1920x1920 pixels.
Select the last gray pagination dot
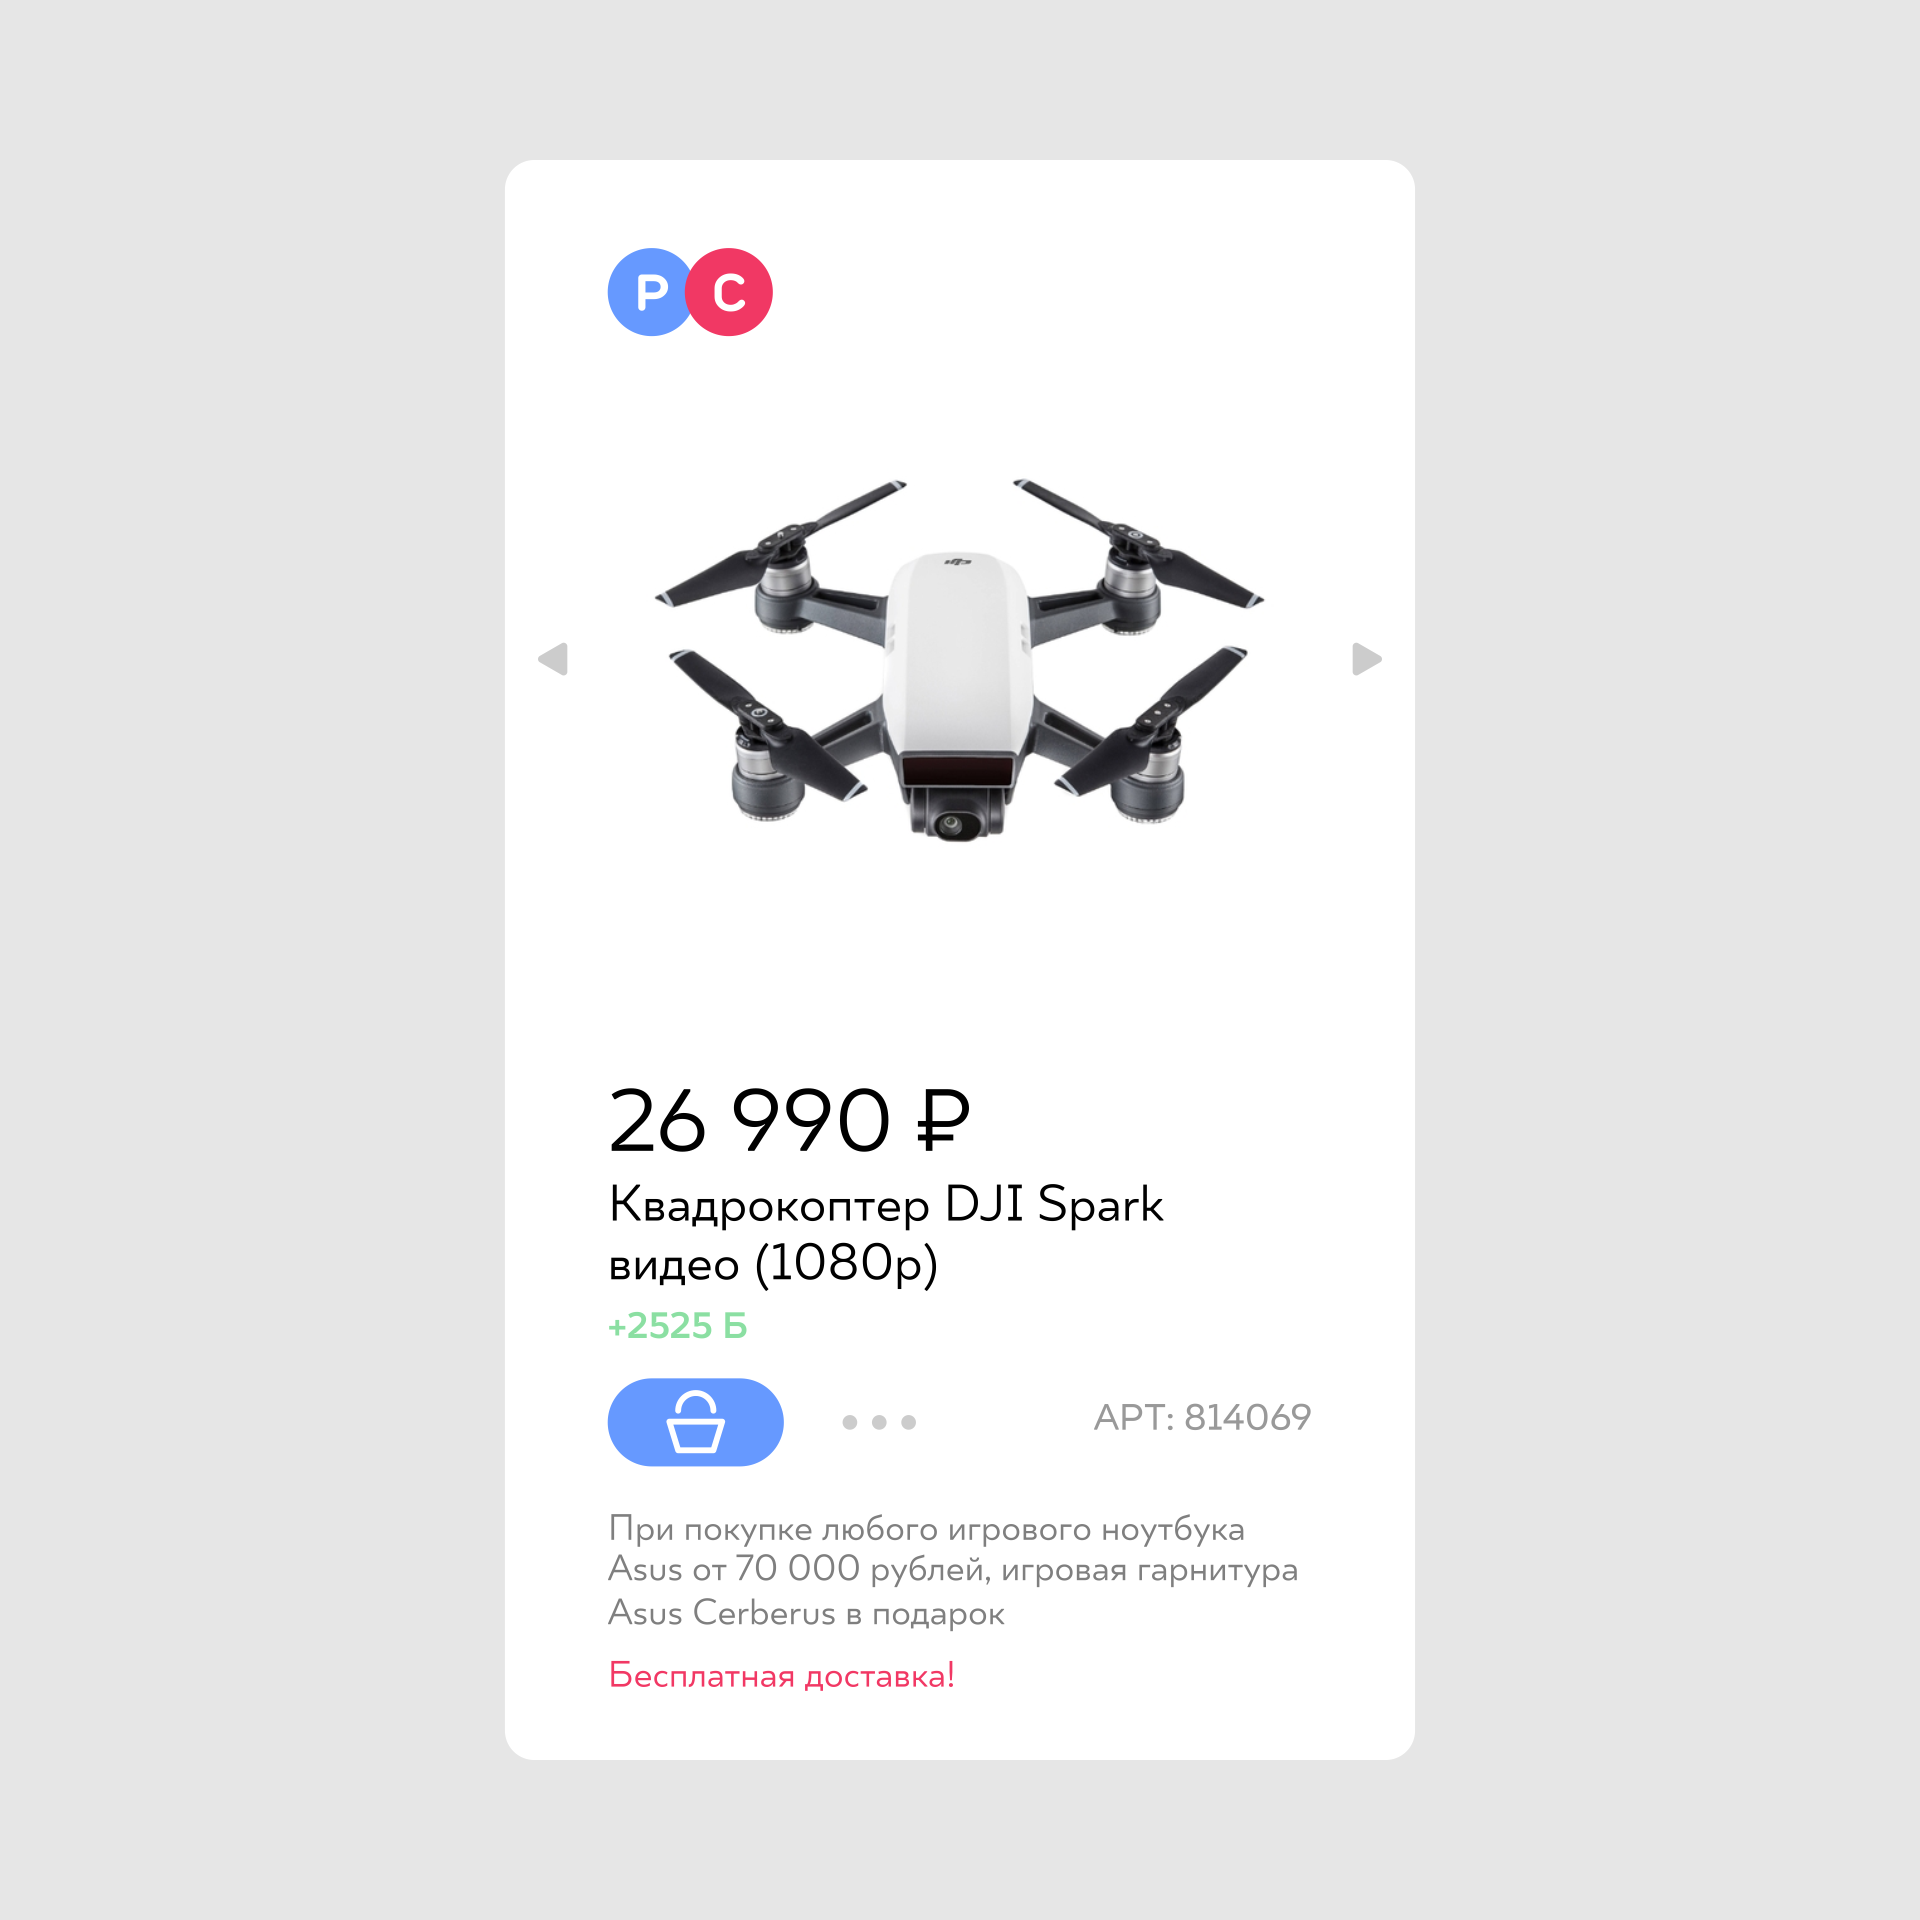(908, 1422)
